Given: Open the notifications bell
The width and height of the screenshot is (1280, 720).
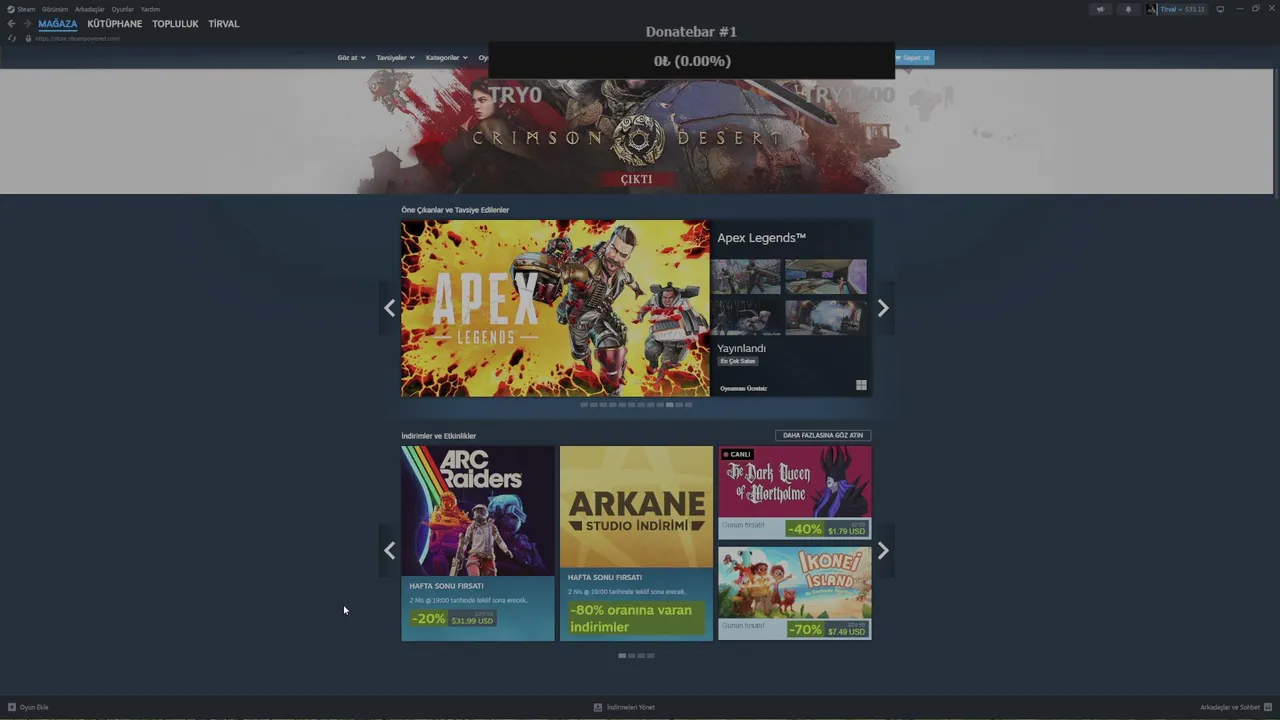Looking at the screenshot, I should (x=1128, y=9).
